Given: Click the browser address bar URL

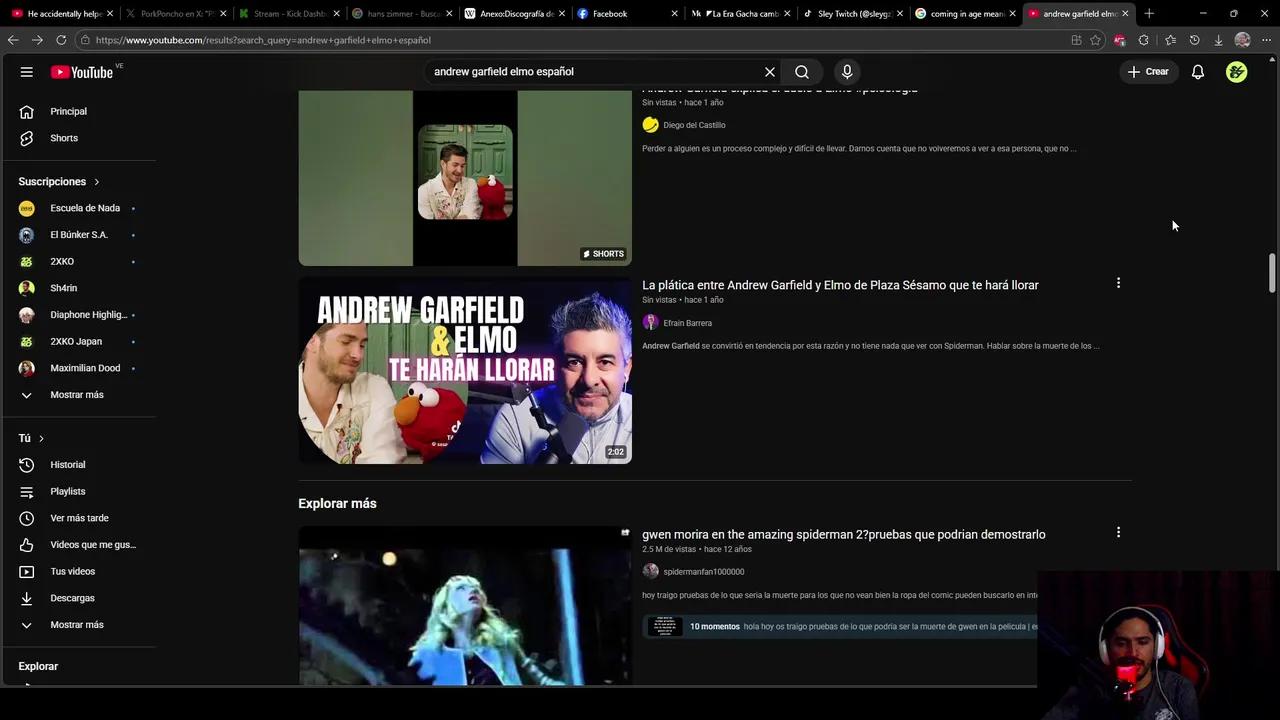Looking at the screenshot, I should [x=263, y=40].
